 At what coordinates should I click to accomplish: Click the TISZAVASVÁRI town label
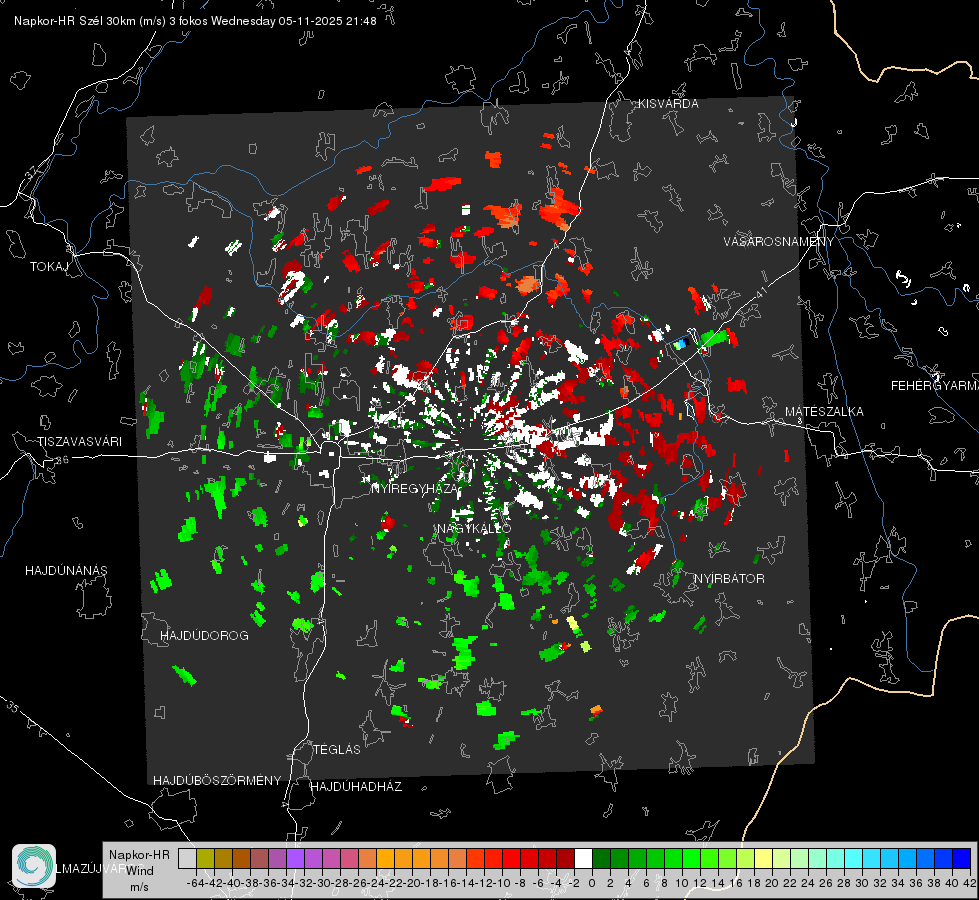click(x=79, y=442)
